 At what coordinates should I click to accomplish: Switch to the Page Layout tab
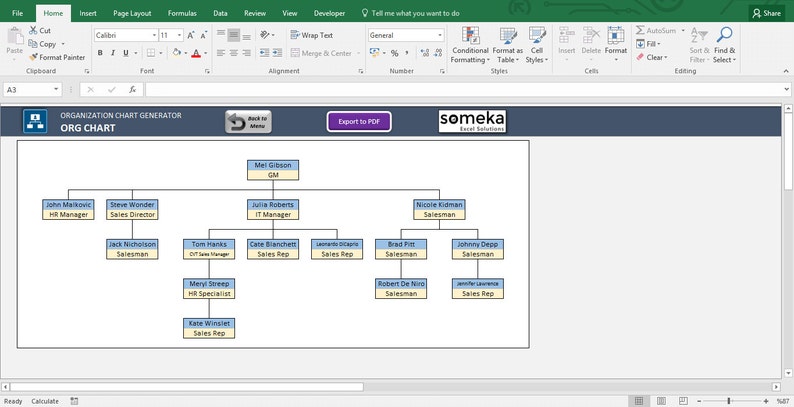tap(132, 13)
